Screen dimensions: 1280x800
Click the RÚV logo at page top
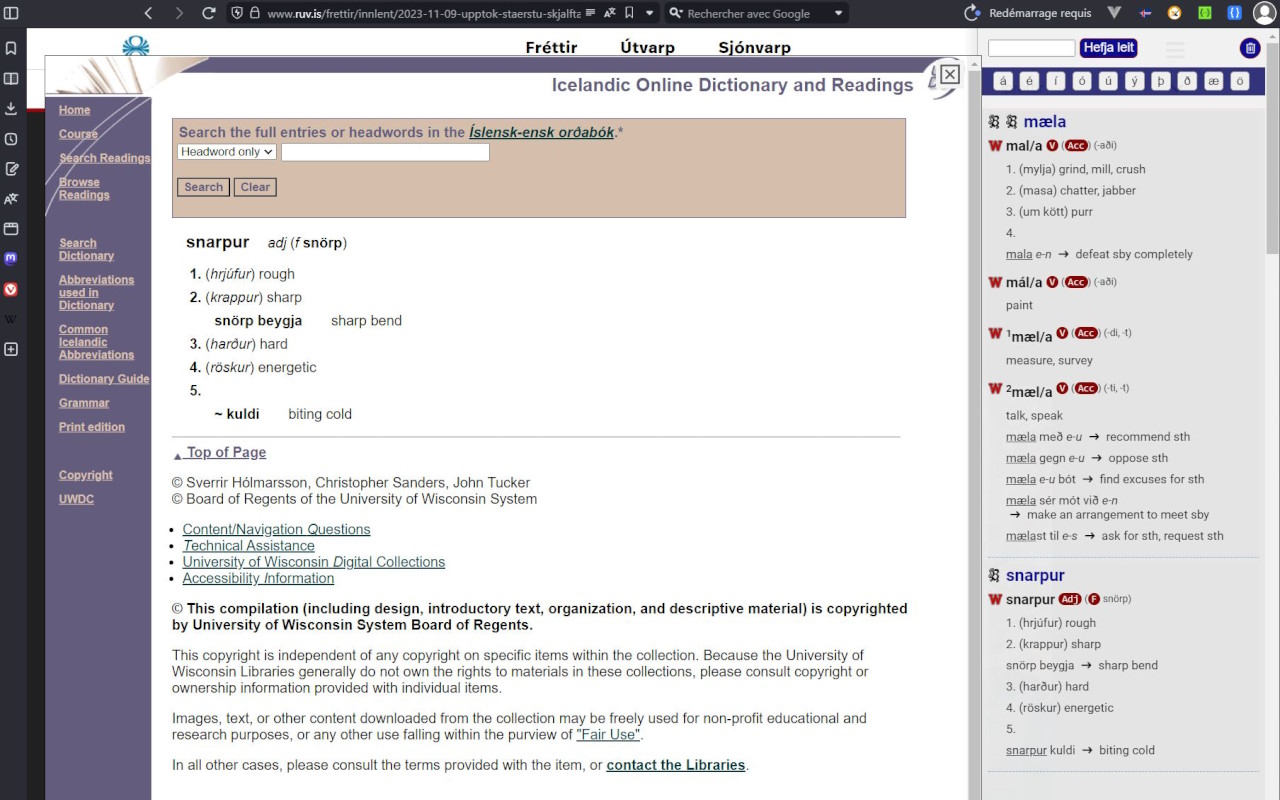click(x=136, y=46)
